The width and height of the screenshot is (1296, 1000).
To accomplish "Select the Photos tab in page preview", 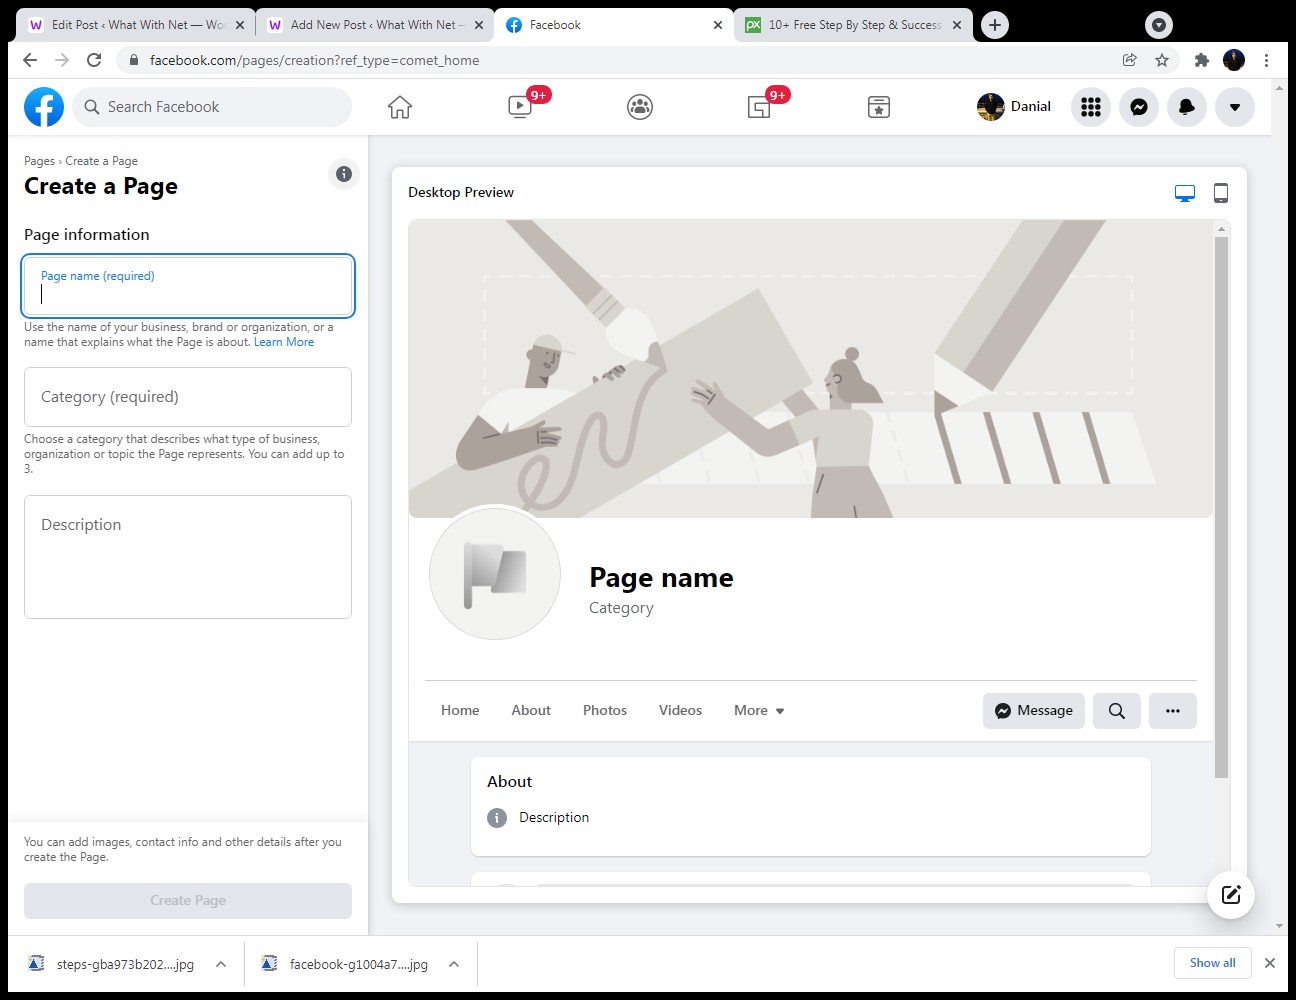I will (x=604, y=710).
